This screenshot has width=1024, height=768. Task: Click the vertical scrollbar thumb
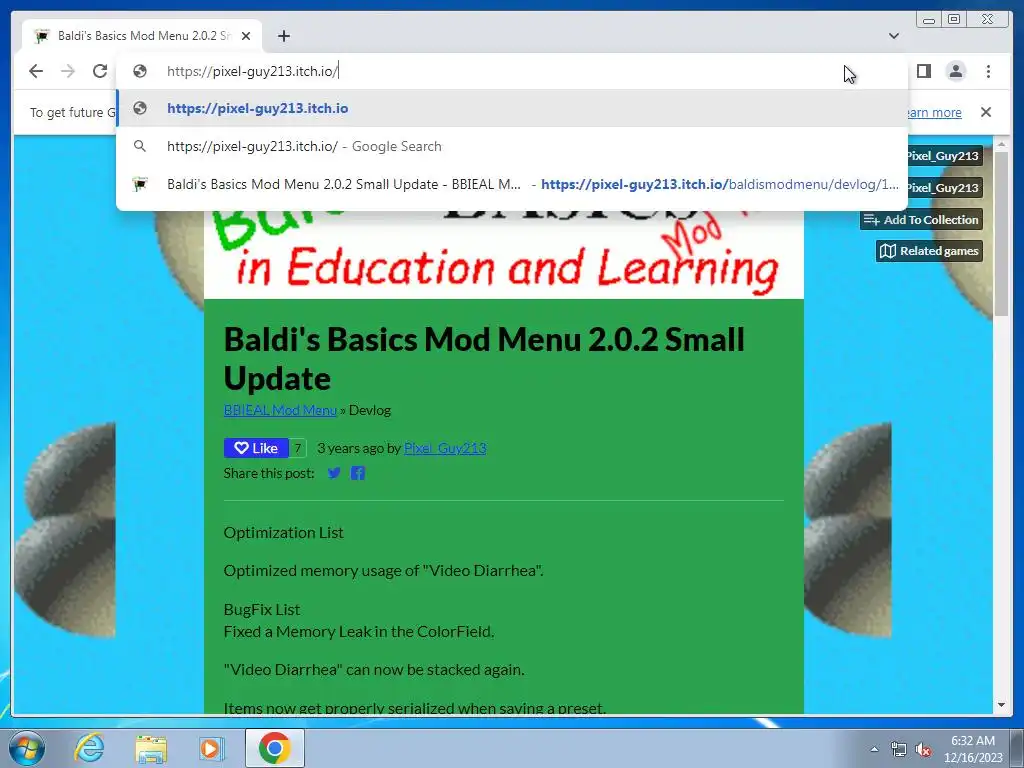1002,234
